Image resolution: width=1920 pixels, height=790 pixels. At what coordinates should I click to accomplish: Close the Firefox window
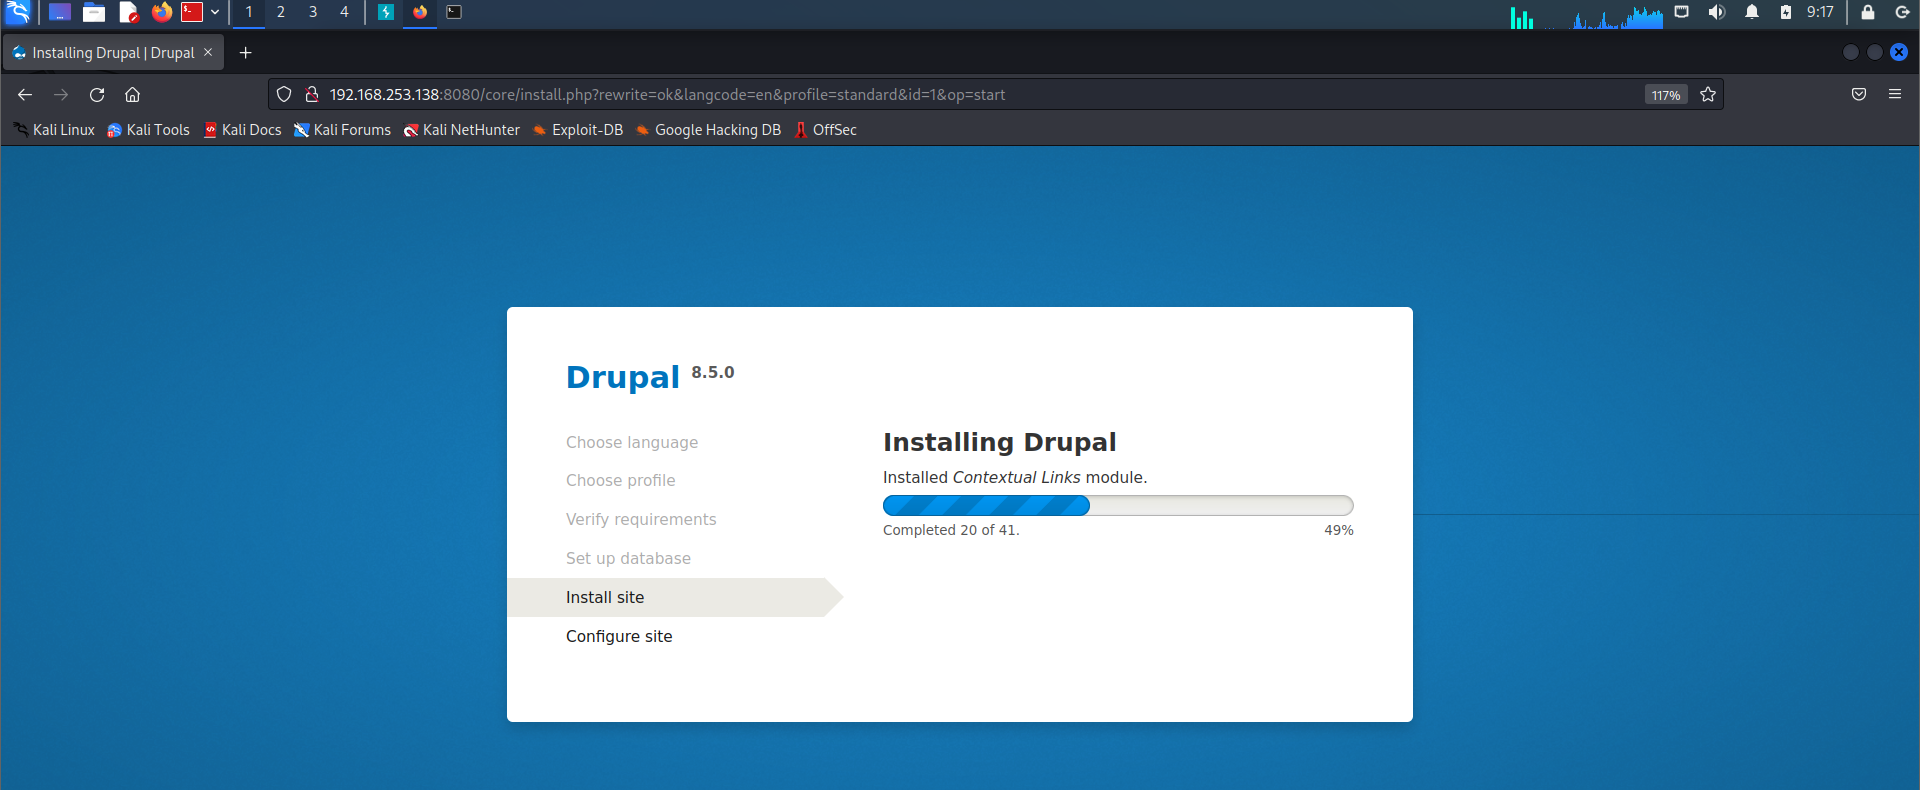(x=1899, y=52)
